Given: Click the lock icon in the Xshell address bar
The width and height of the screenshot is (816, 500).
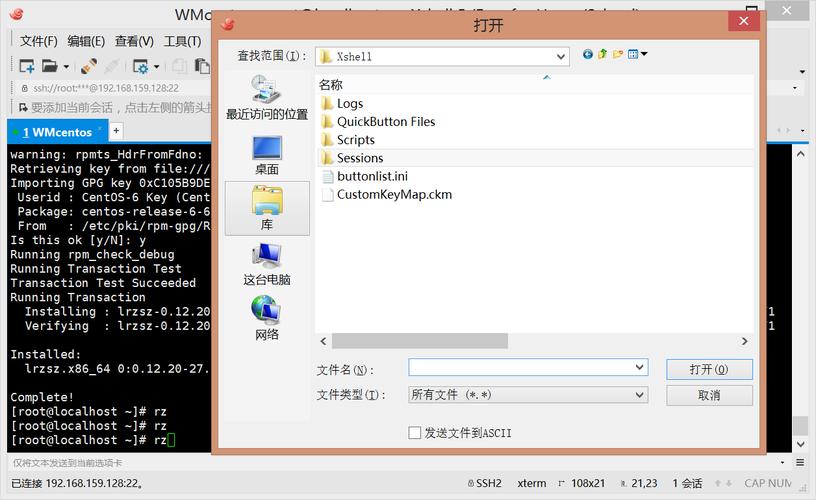Looking at the screenshot, I should coord(24,88).
